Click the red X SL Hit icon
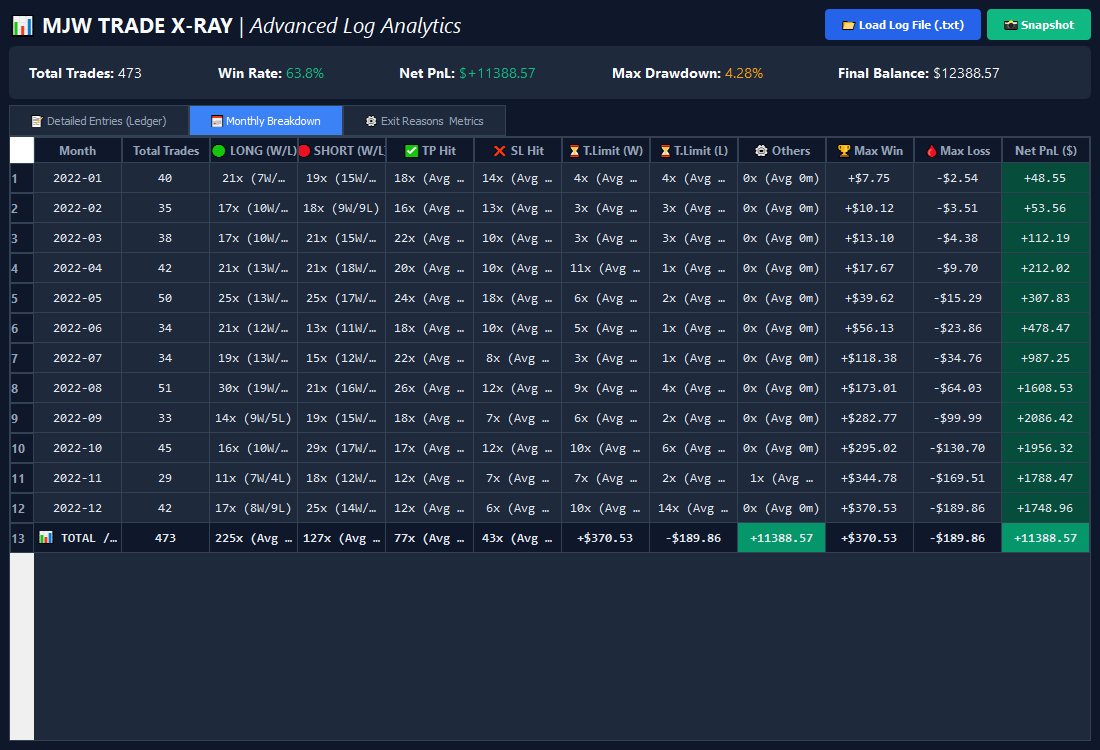The width and height of the screenshot is (1100, 750). coord(499,151)
